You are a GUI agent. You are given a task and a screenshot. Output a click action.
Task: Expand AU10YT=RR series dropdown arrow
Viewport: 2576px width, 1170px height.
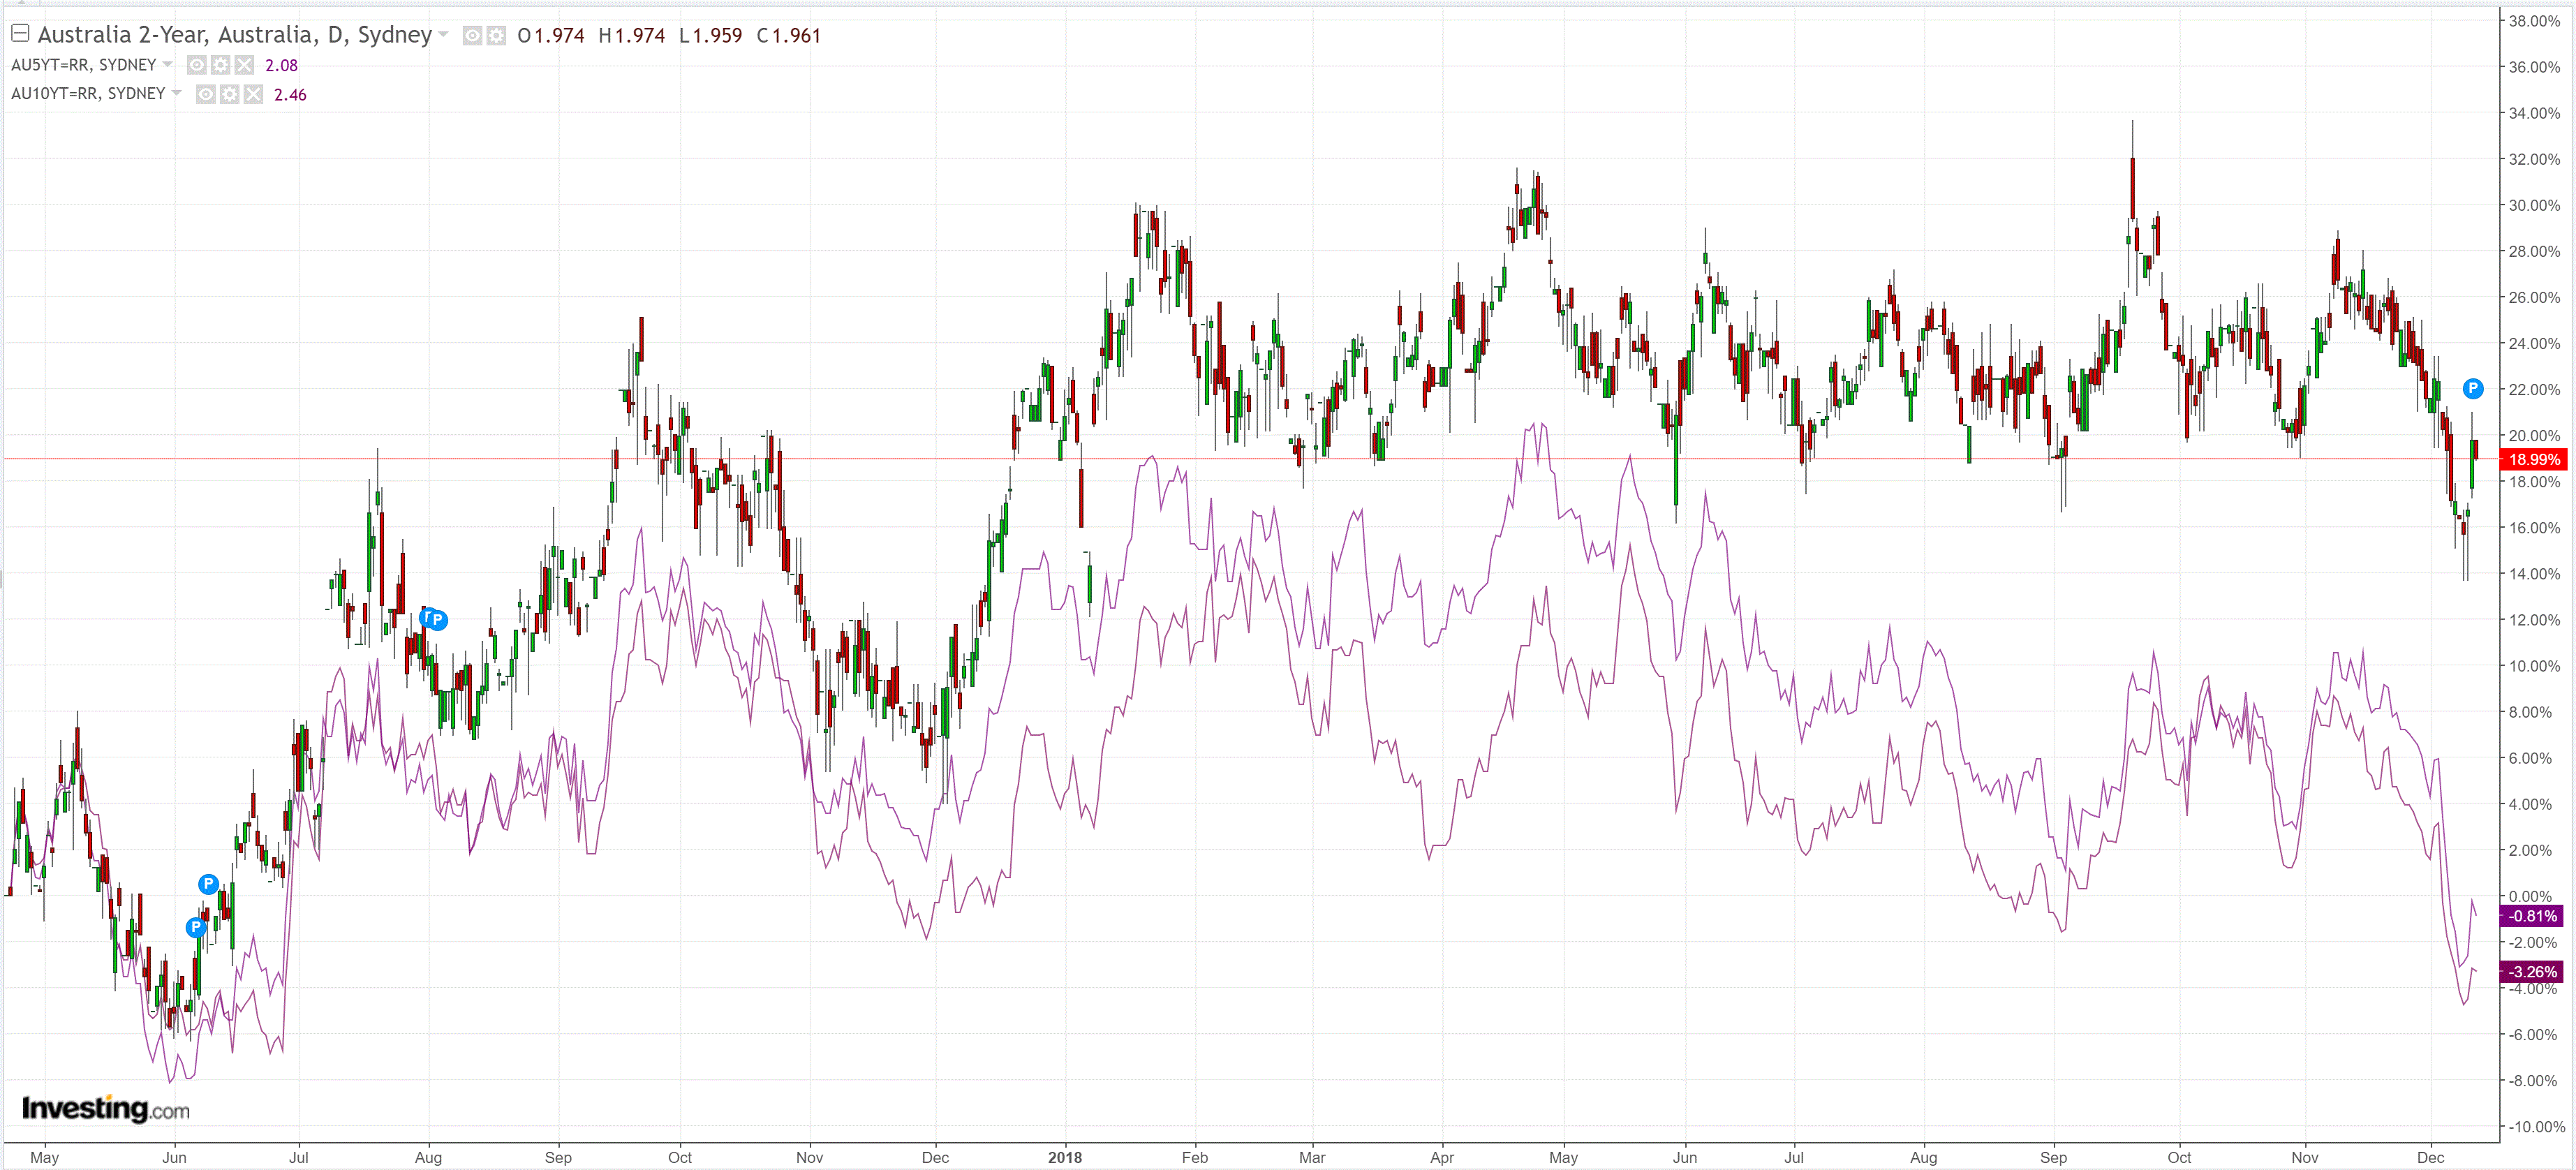177,94
